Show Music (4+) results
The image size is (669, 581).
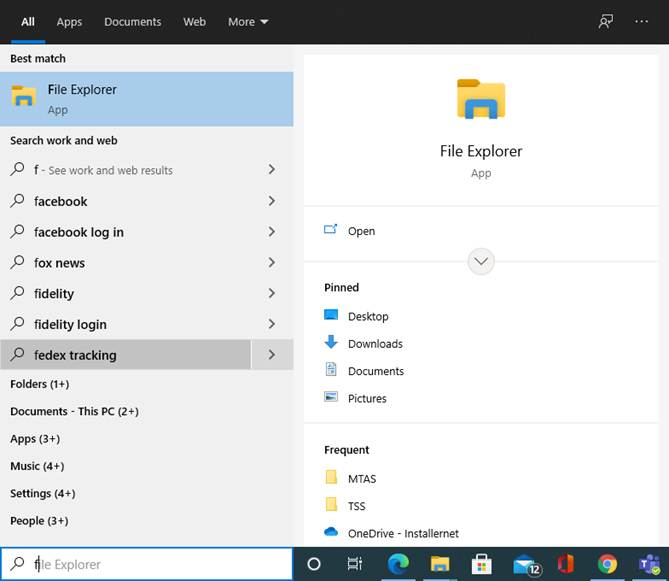pyautogui.click(x=37, y=466)
